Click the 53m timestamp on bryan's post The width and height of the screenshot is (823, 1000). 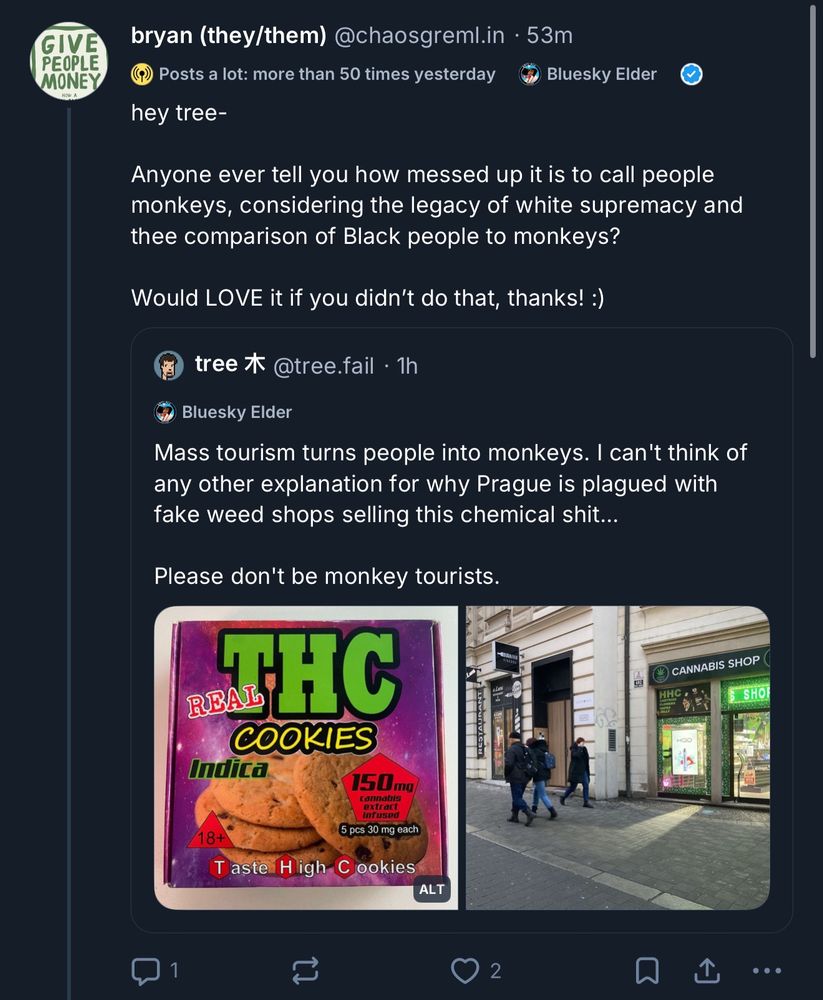point(551,35)
